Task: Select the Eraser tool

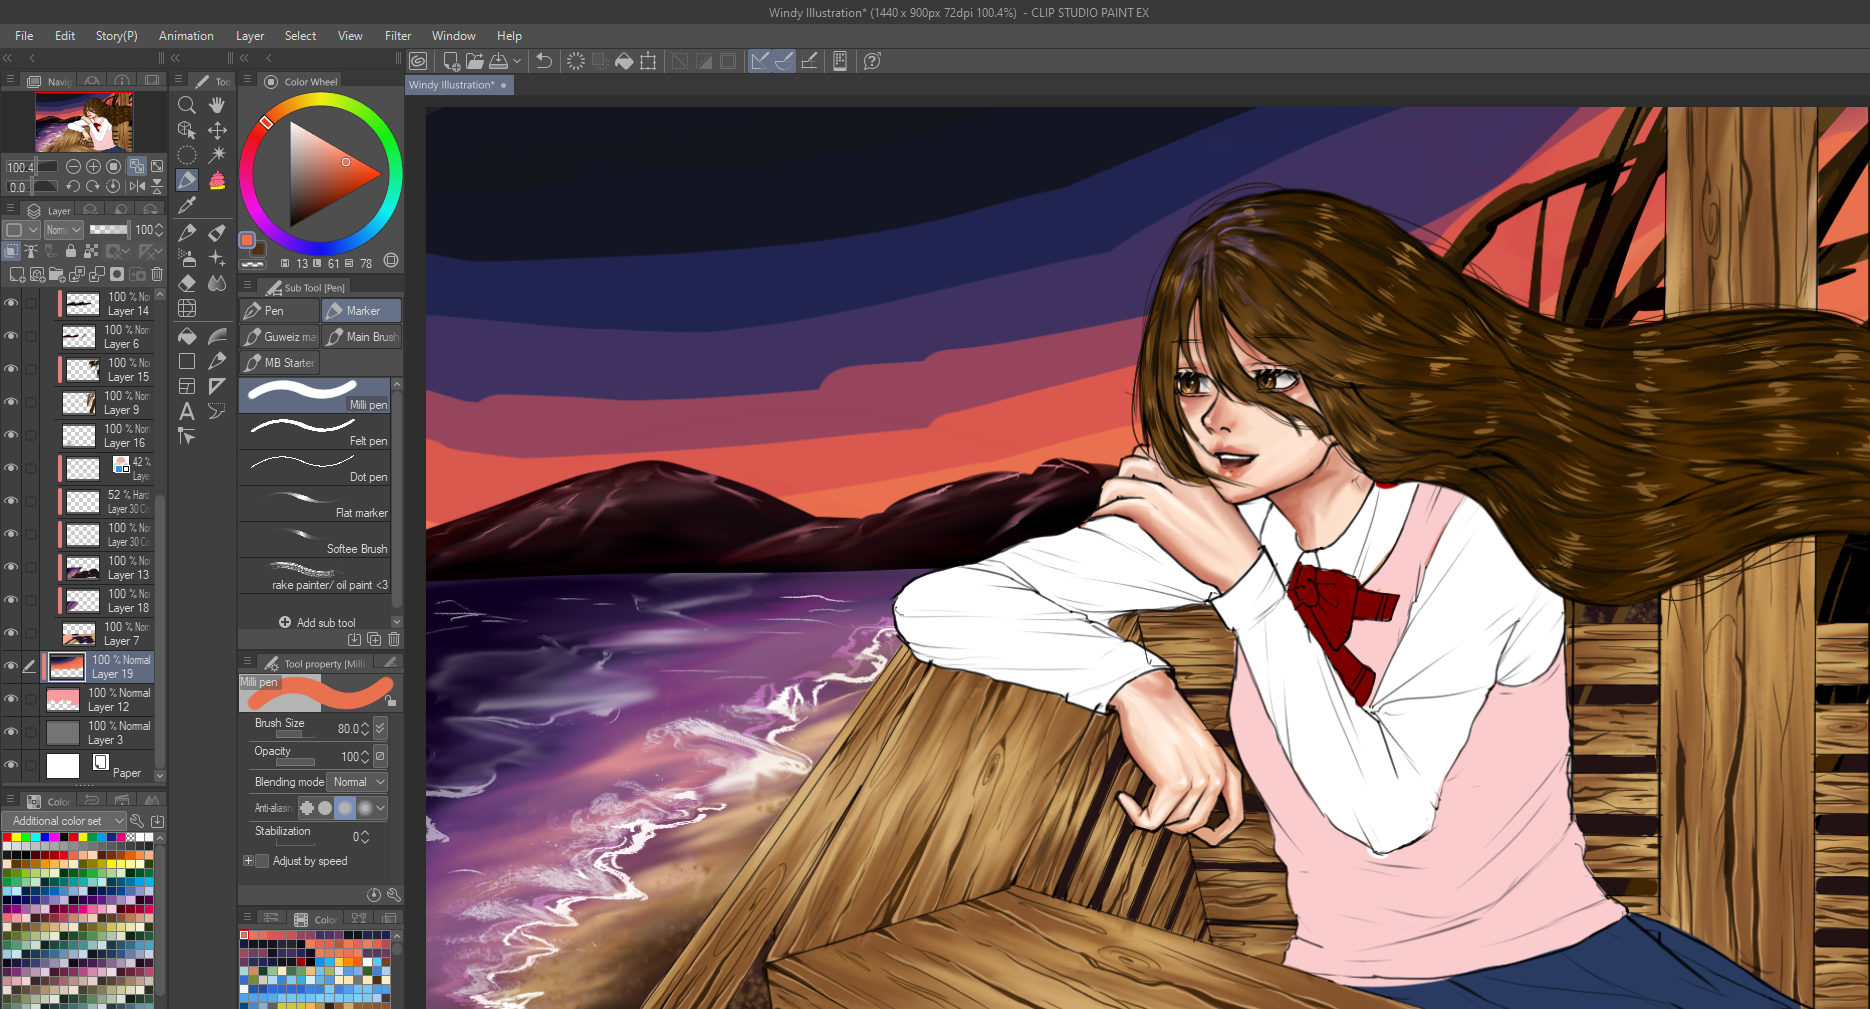Action: (x=186, y=283)
